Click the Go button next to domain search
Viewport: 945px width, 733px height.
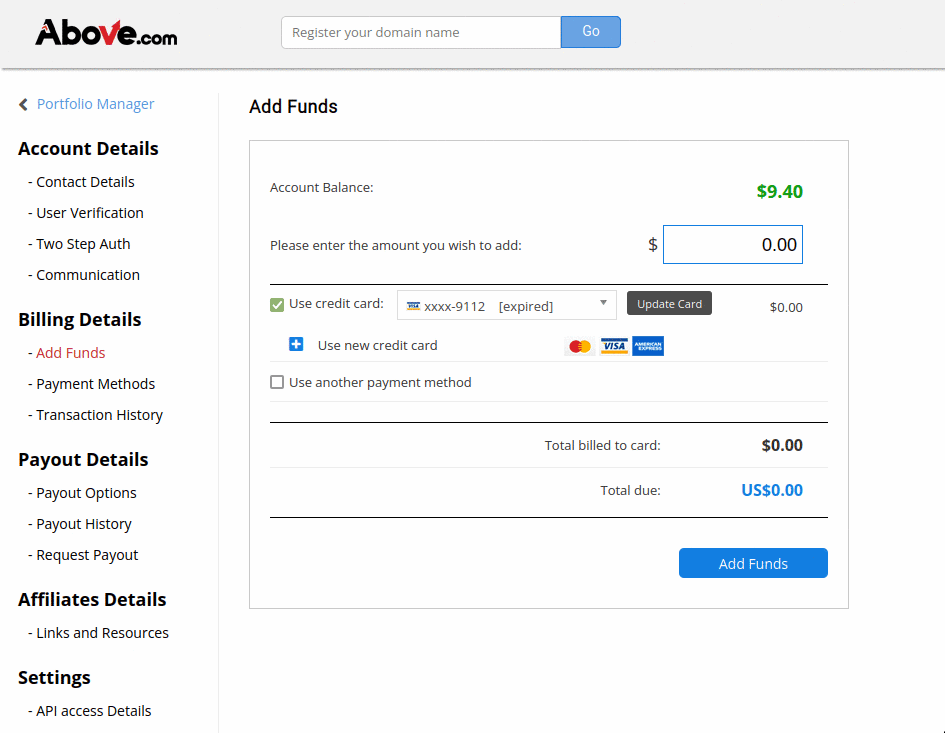coord(591,32)
